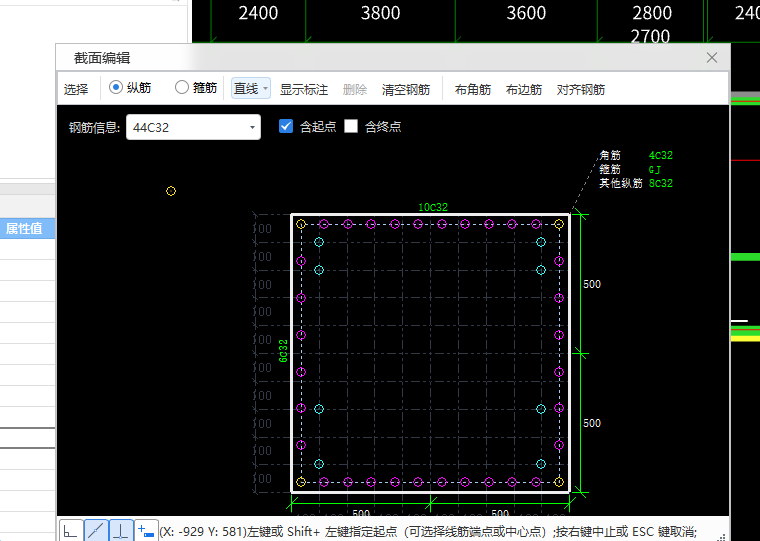Click the dynamic input plus icon
Viewport: 760px width, 541px height.
[x=146, y=531]
